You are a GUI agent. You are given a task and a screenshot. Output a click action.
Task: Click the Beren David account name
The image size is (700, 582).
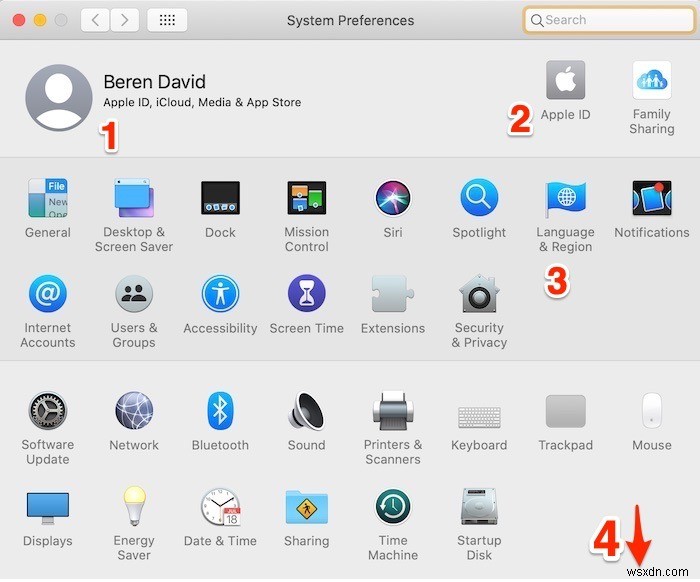click(154, 82)
